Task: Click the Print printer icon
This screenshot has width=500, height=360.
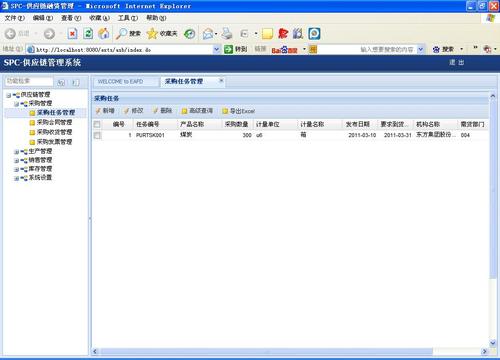Action: click(x=227, y=33)
